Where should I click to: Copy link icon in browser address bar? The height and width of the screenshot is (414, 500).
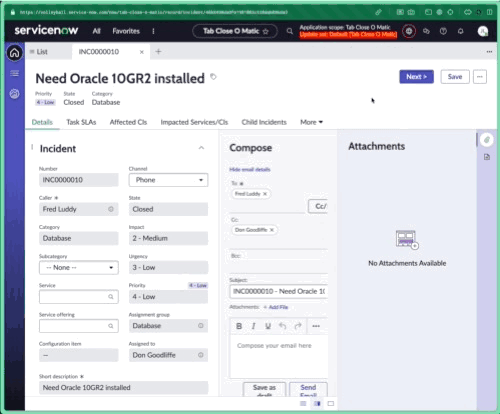coord(378,12)
